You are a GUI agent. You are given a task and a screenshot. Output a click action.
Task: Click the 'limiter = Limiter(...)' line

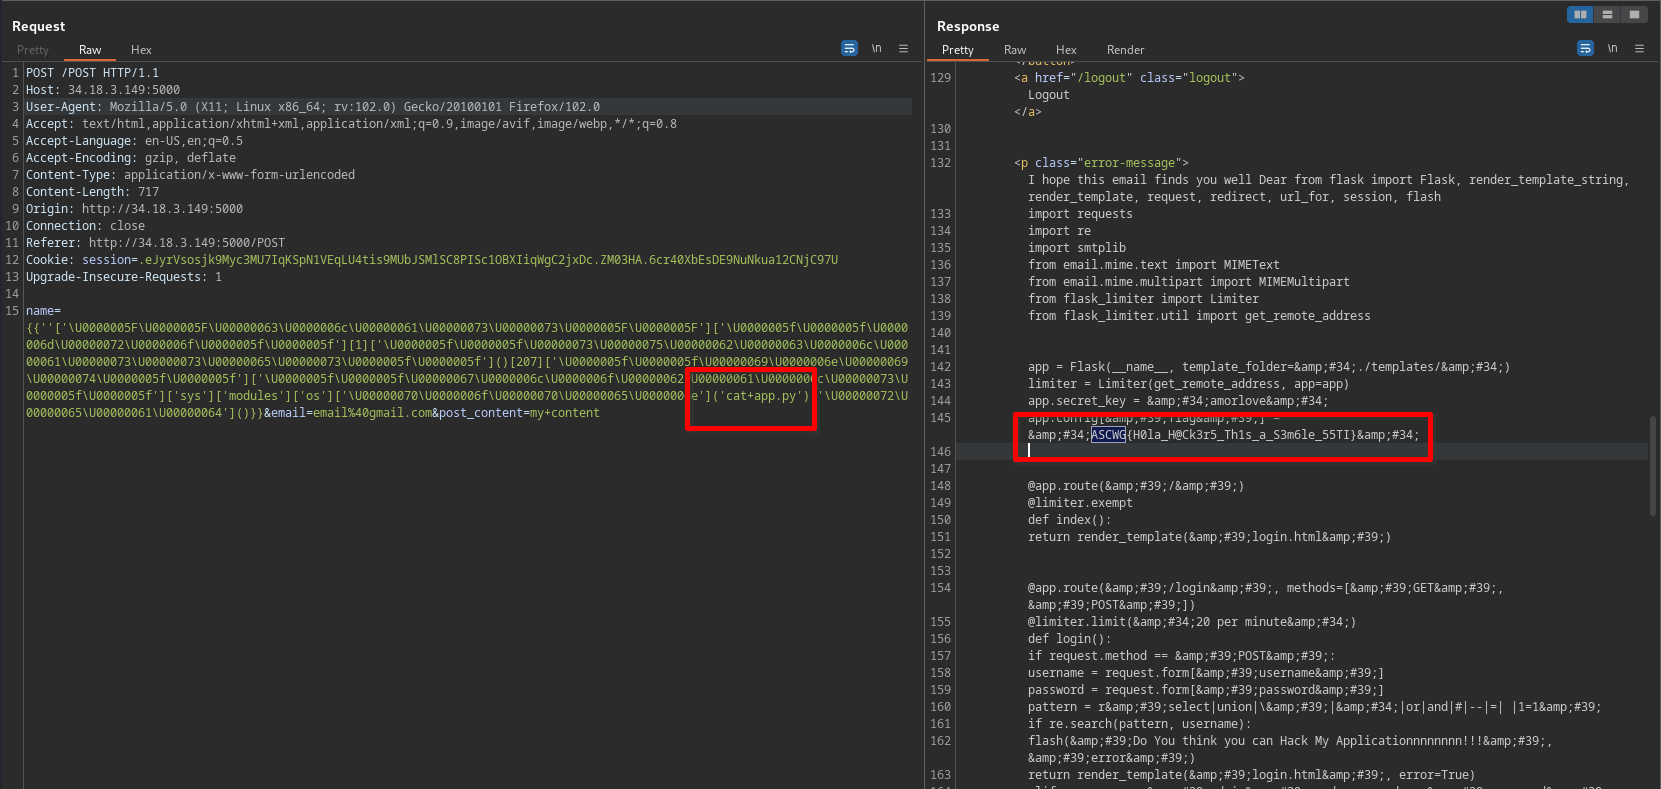point(1188,384)
